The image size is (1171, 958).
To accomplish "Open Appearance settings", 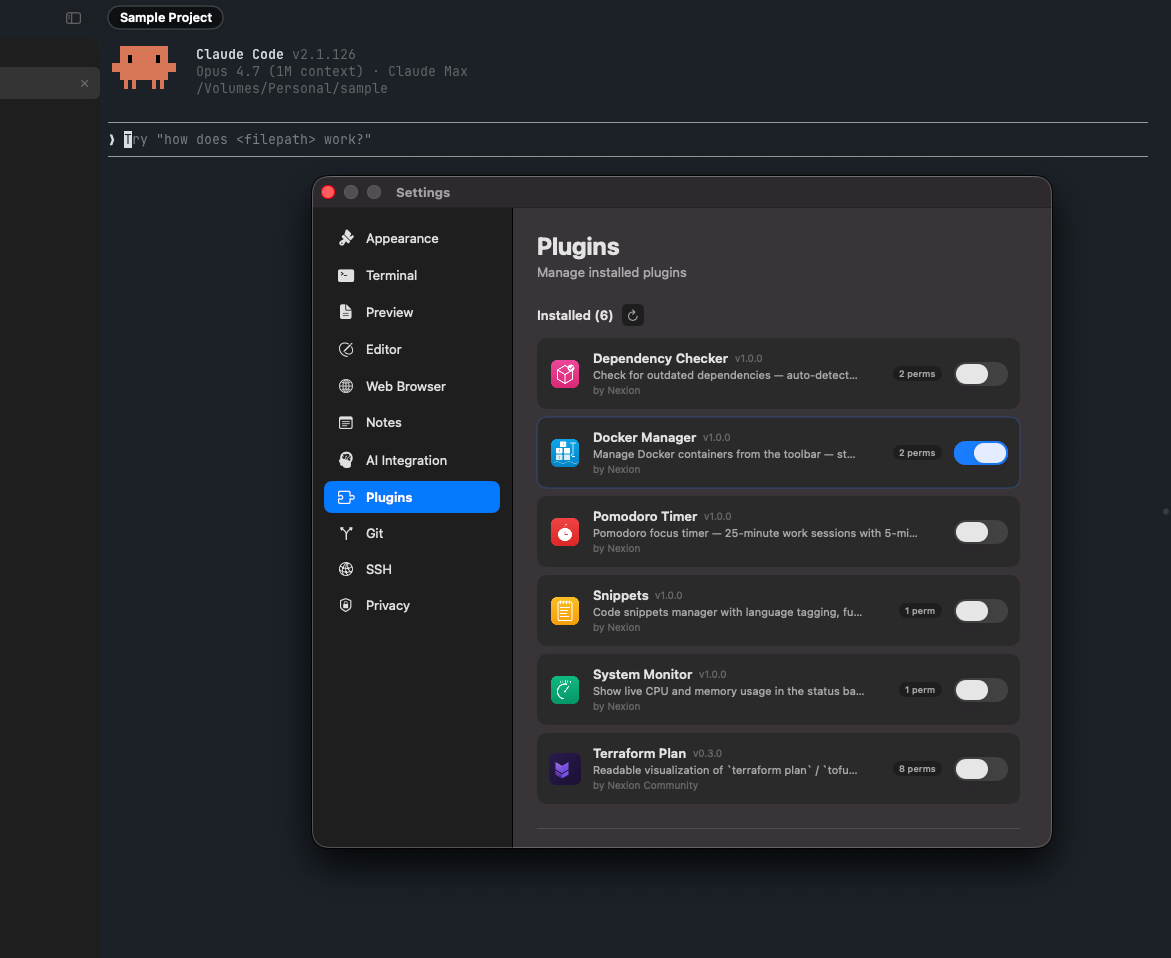I will [411, 239].
